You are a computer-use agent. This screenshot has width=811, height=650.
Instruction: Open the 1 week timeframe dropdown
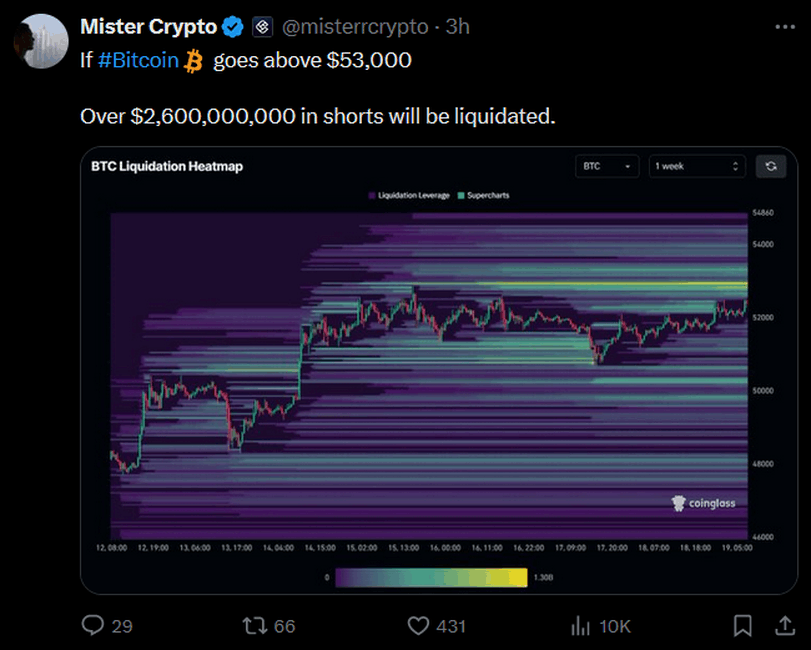point(696,166)
